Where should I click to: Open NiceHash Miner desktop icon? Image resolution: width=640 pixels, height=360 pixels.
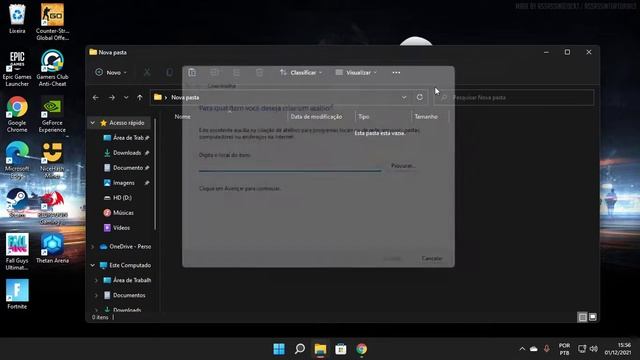52,160
